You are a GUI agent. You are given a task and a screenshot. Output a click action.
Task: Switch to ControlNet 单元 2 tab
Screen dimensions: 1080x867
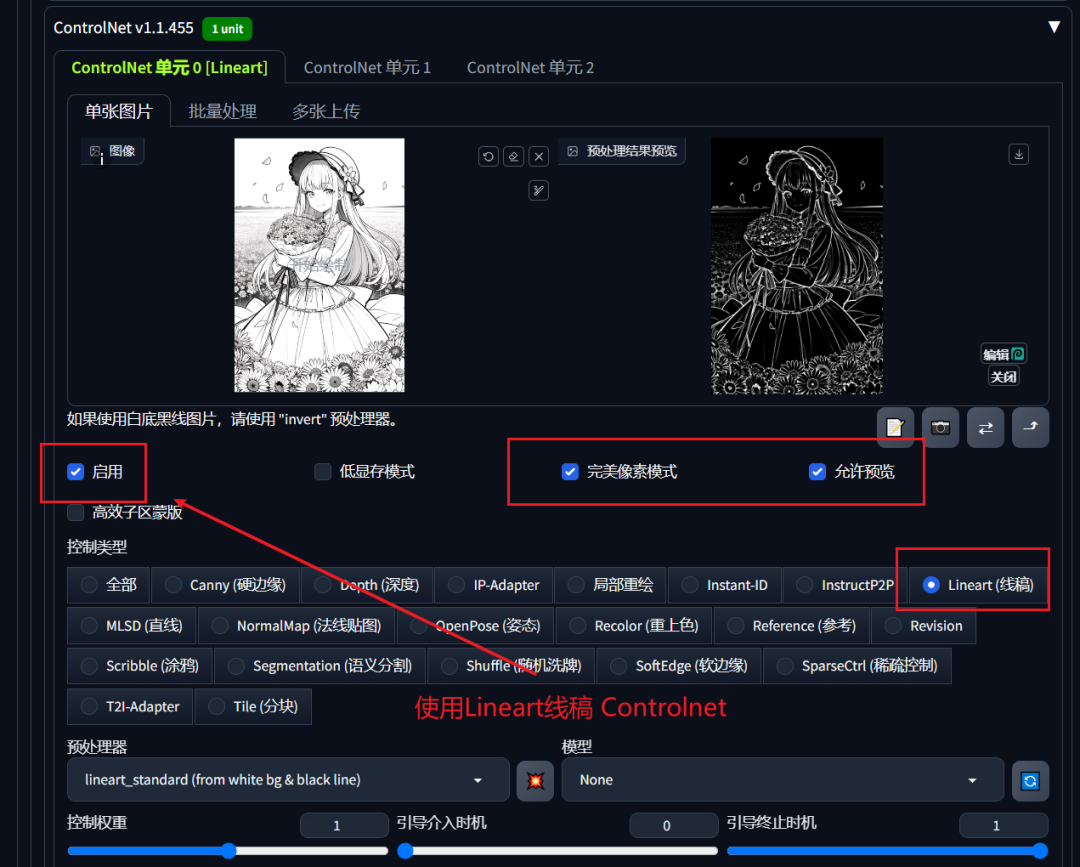click(x=530, y=67)
